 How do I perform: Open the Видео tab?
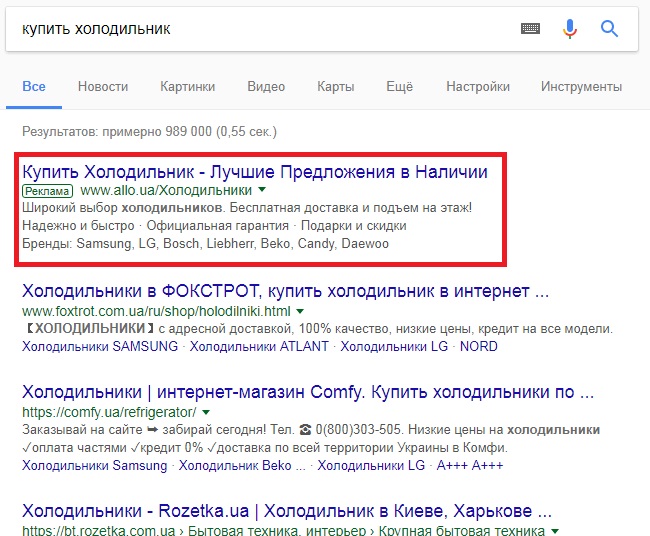pyautogui.click(x=266, y=86)
